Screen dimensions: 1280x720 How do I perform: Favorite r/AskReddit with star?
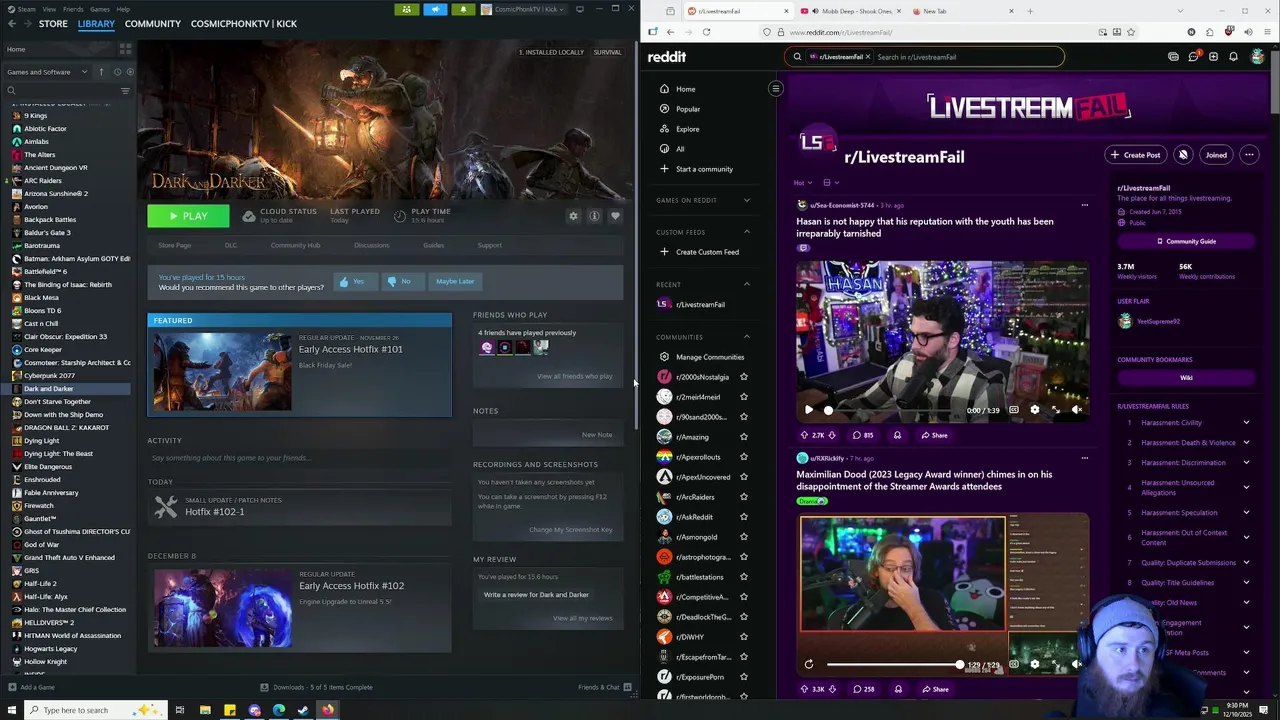tap(743, 517)
